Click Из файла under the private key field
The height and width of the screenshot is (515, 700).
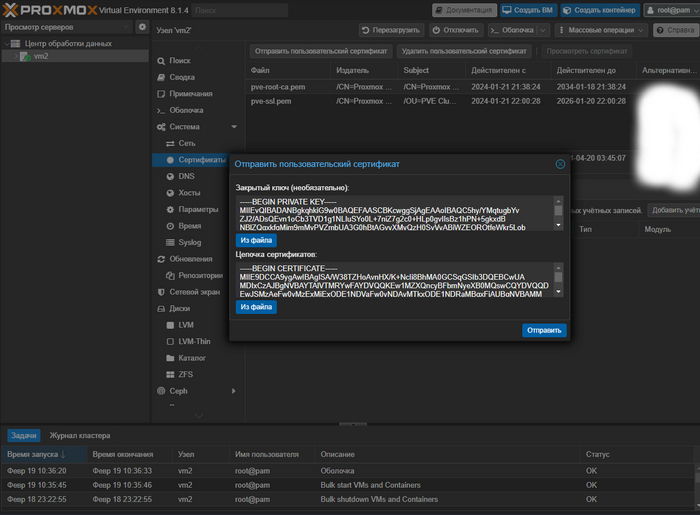point(256,240)
